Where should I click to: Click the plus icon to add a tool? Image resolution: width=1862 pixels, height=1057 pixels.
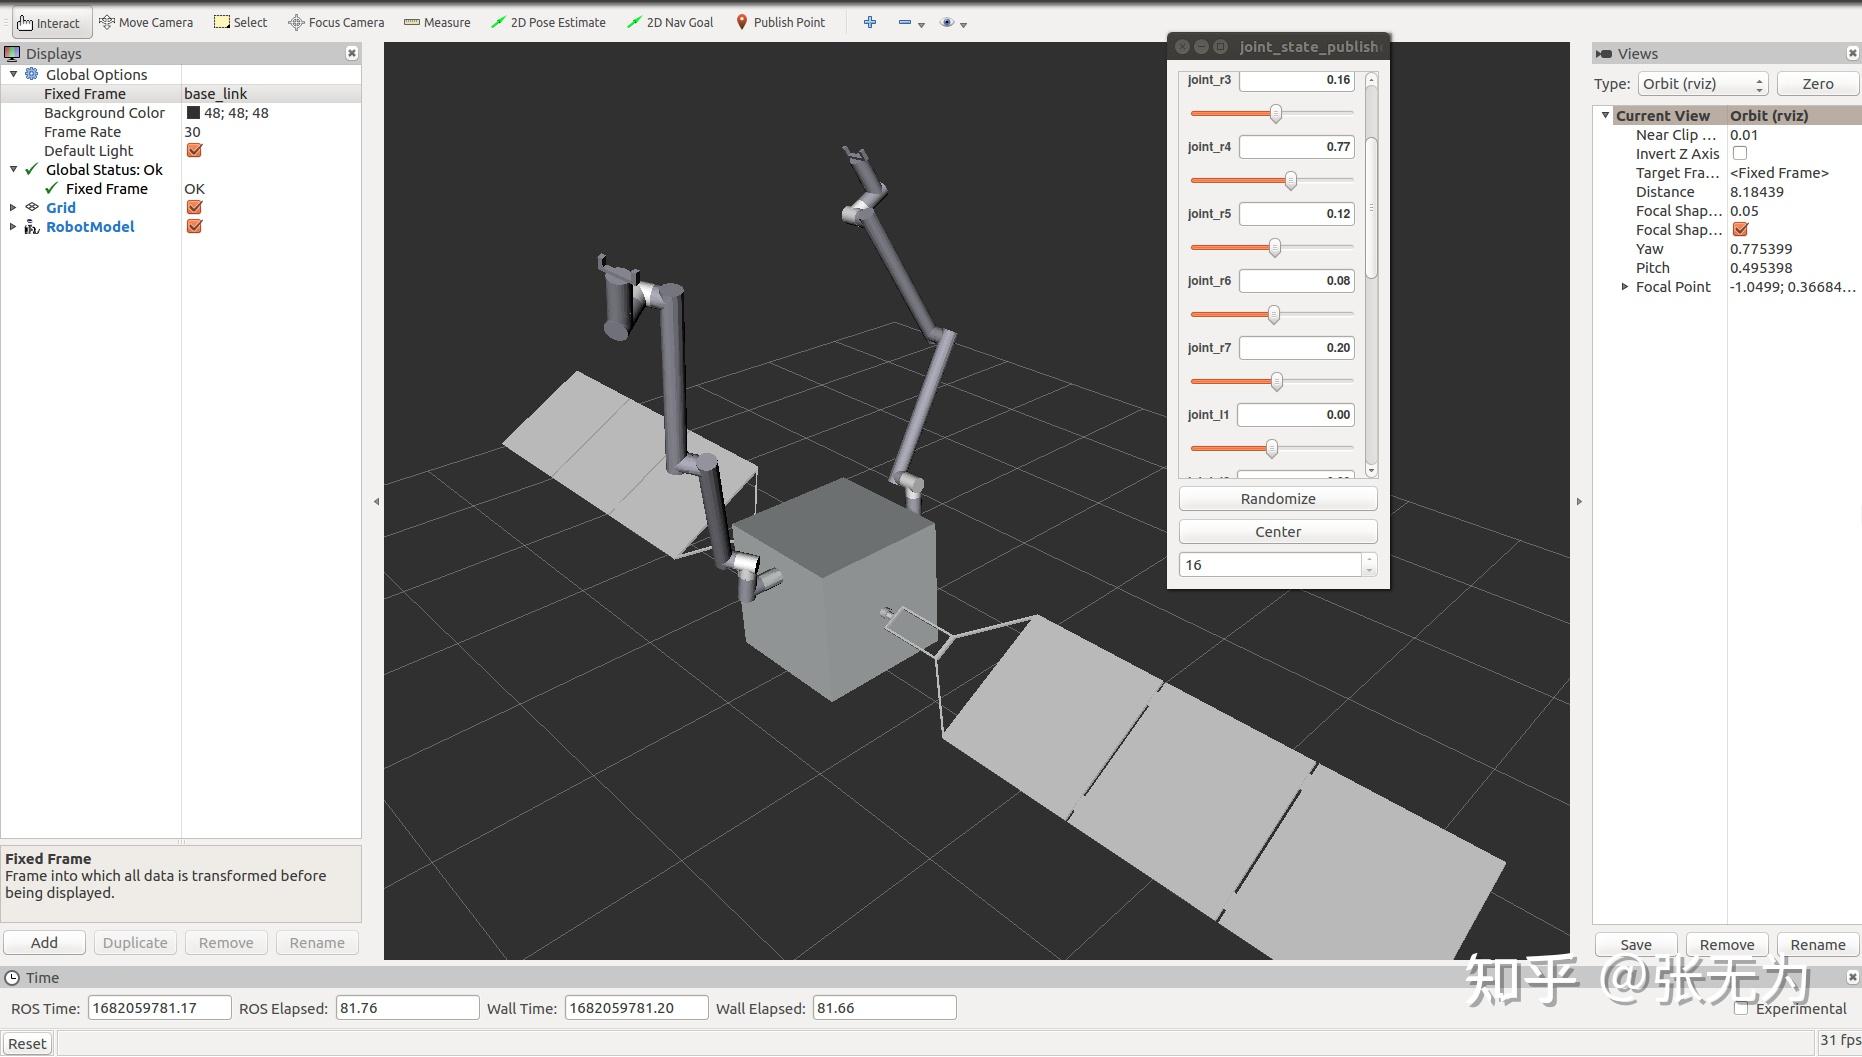(869, 21)
